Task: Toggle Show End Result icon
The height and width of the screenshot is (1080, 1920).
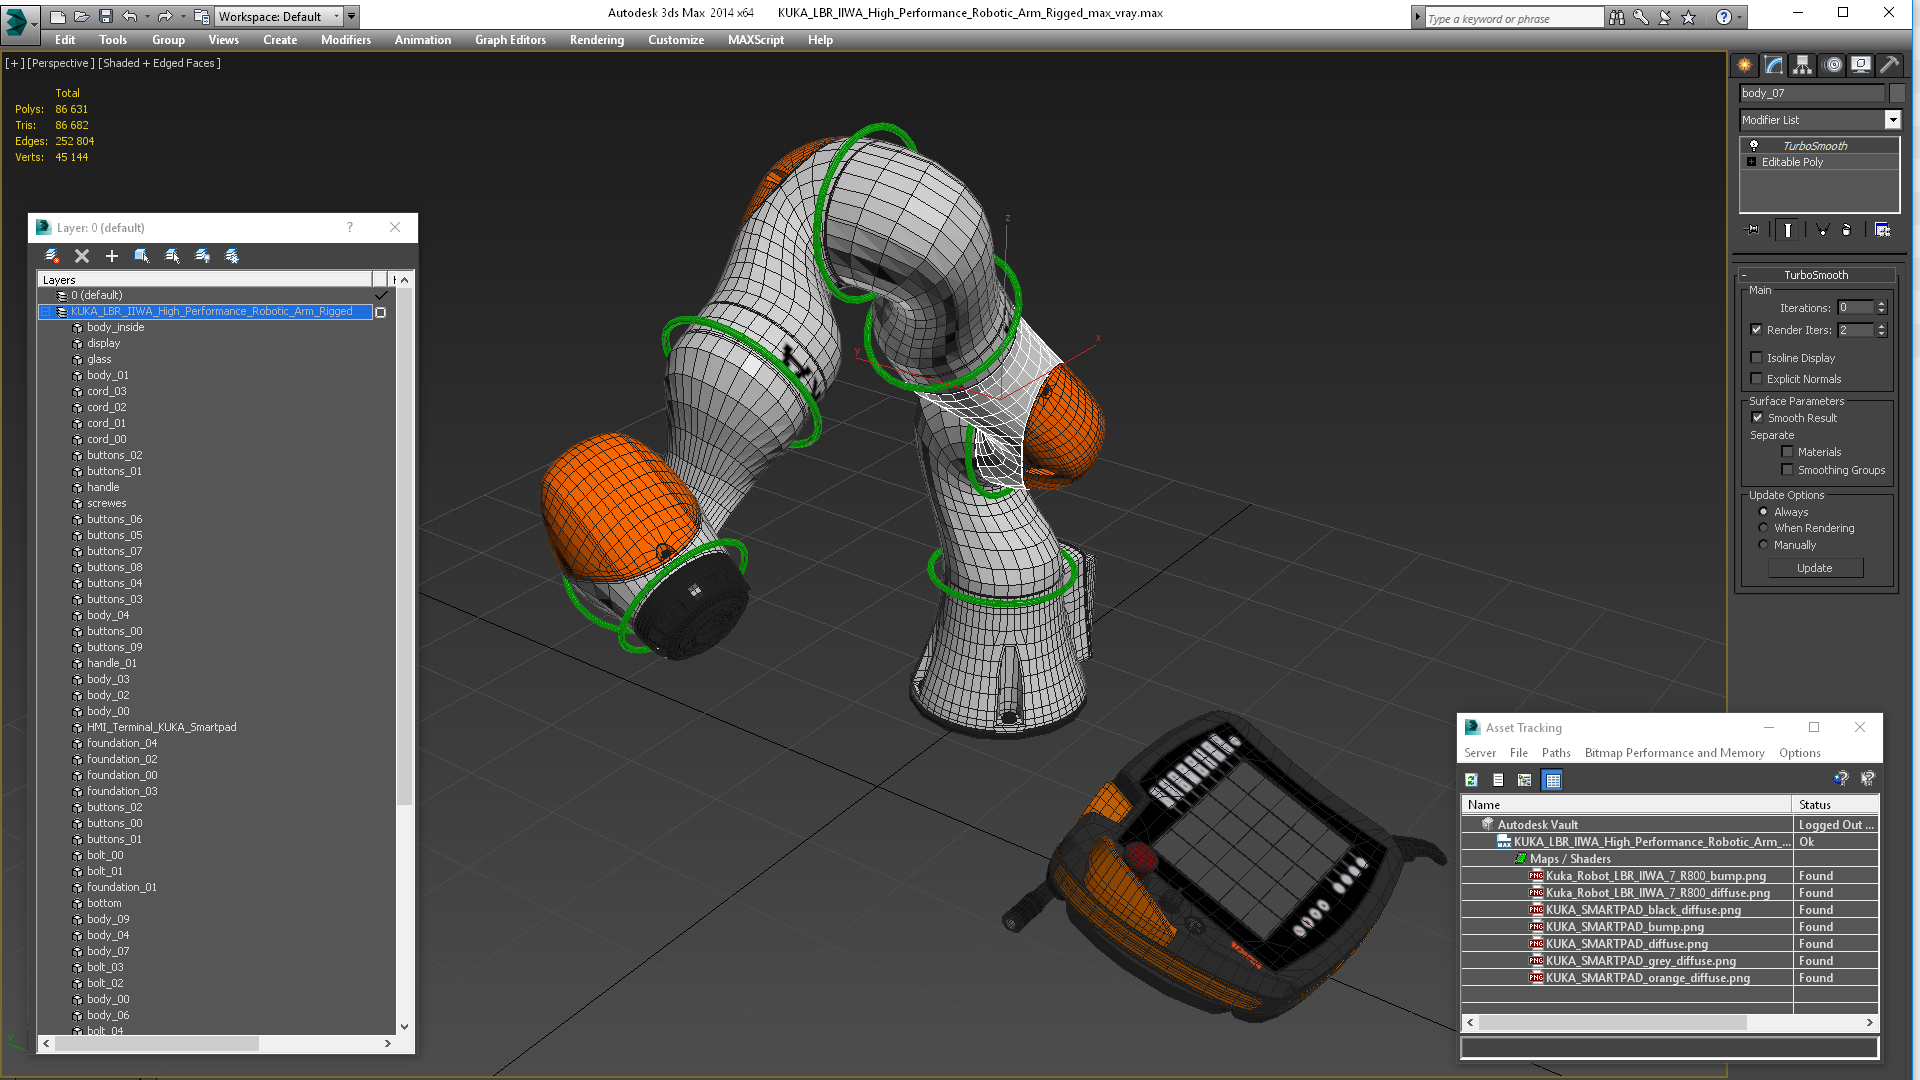Action: coord(1788,230)
